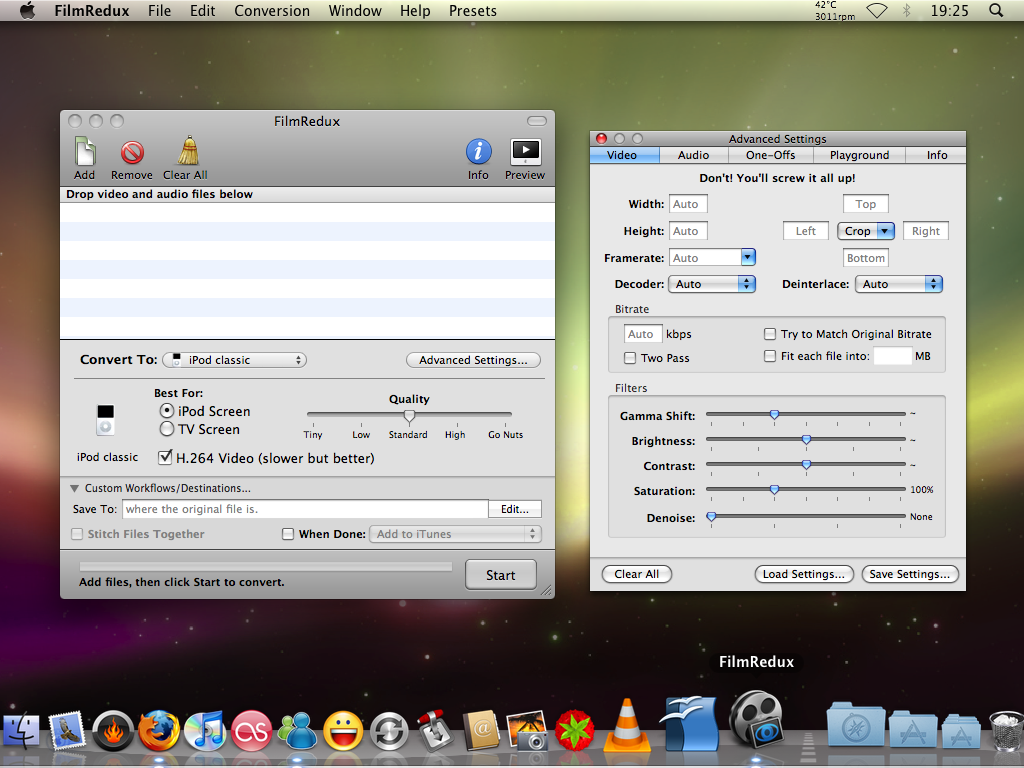Collapse Custom Workflows/Destinations disclosure triangle
The image size is (1024, 768).
point(75,488)
